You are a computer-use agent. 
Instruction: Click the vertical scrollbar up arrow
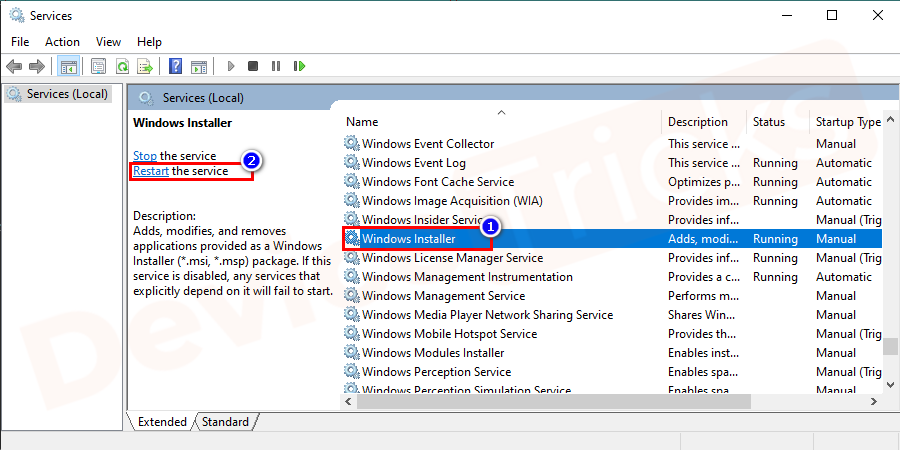click(x=890, y=119)
